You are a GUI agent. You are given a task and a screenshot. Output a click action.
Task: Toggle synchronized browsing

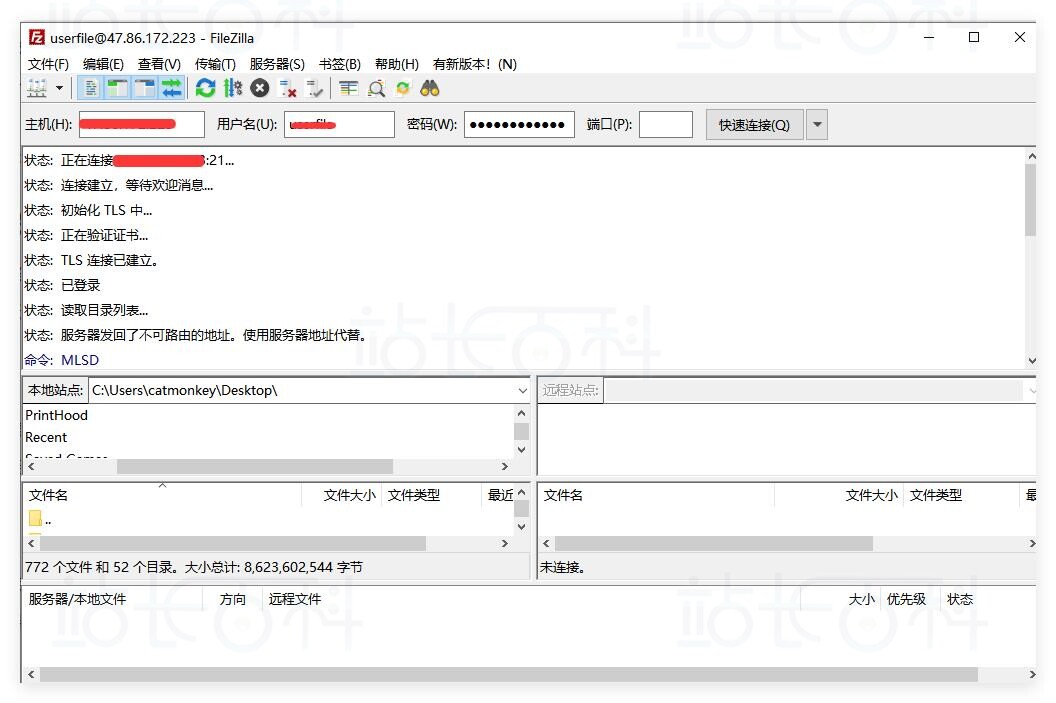[x=403, y=88]
